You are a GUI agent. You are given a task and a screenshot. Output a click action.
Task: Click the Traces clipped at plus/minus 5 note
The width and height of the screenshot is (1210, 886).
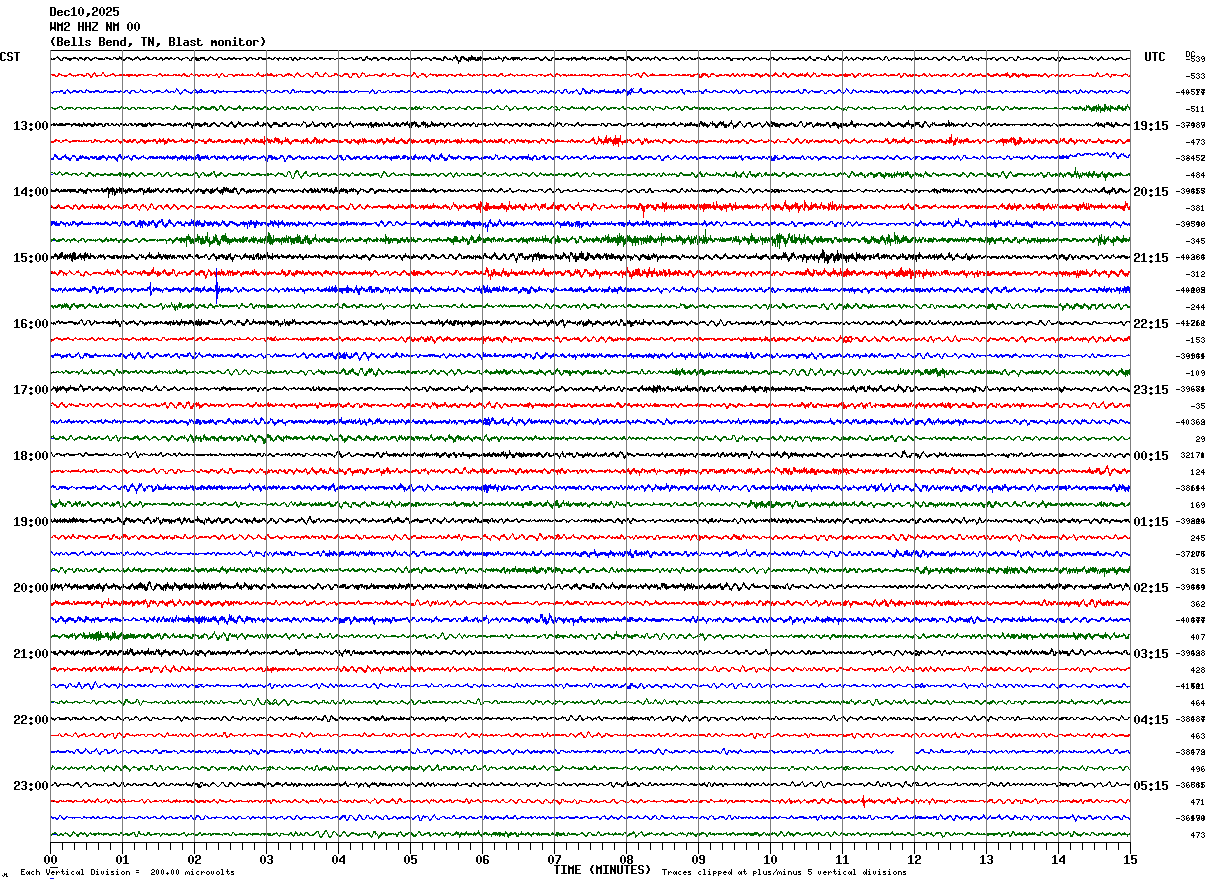[x=784, y=872]
